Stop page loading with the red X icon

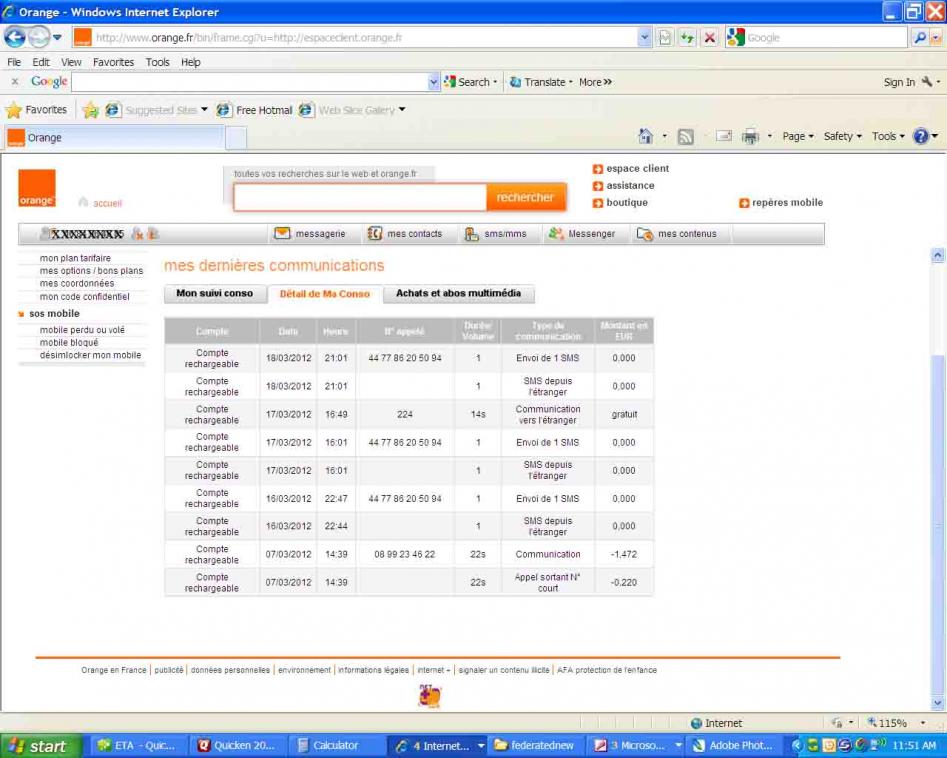708,37
